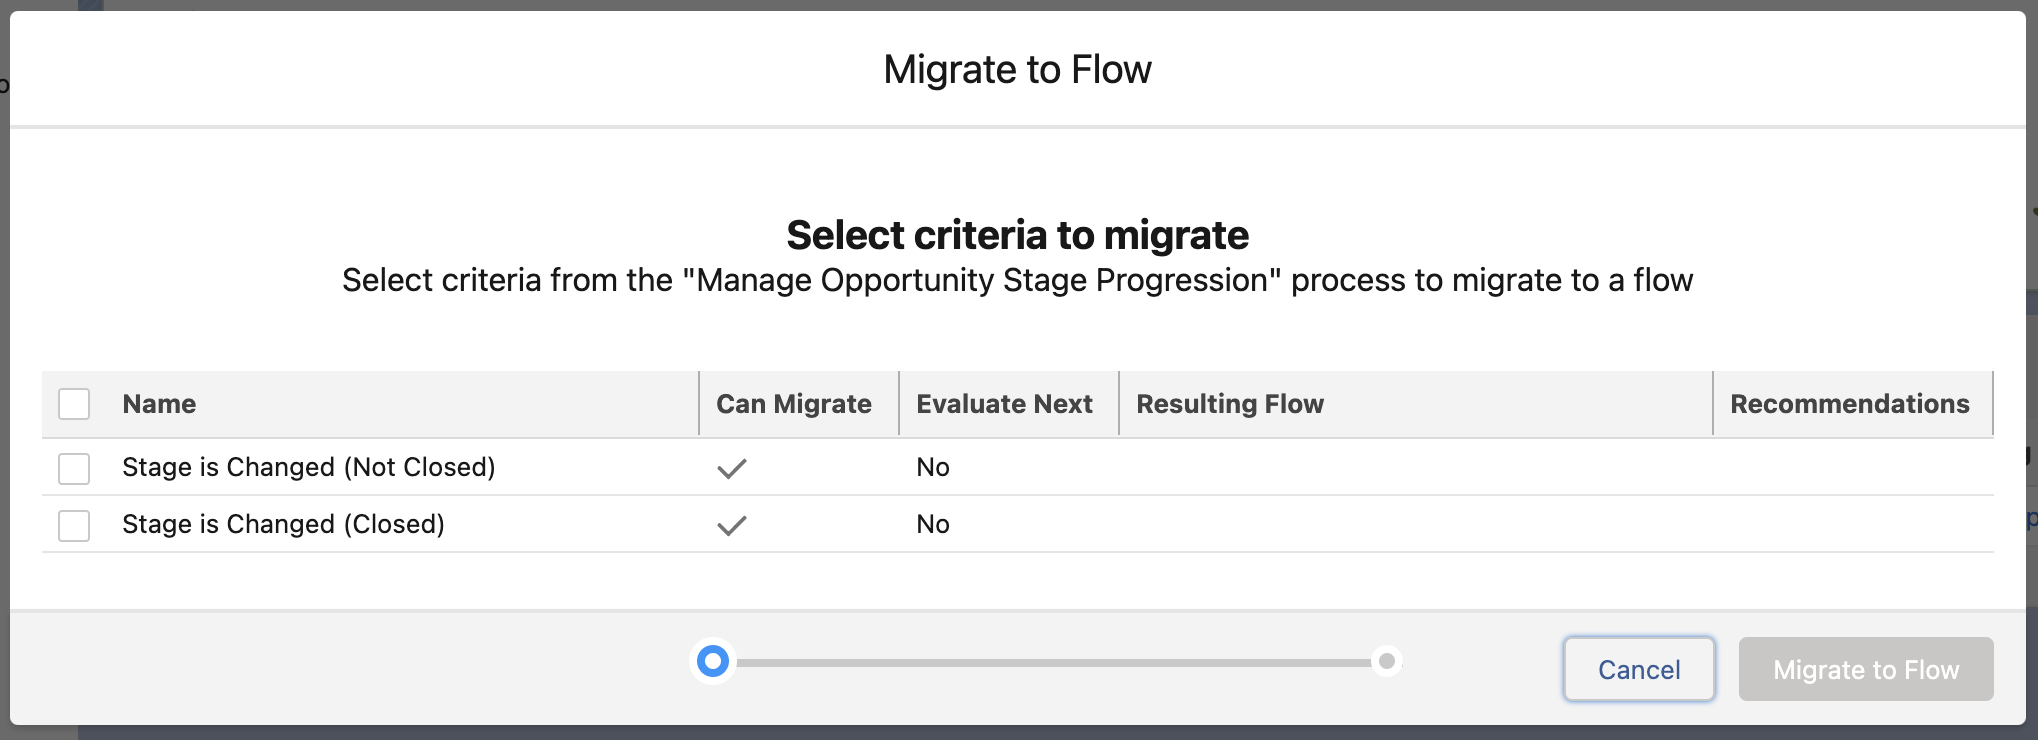
Task: Click the 'Stage is Changed (Closed)' row name
Action: click(283, 524)
